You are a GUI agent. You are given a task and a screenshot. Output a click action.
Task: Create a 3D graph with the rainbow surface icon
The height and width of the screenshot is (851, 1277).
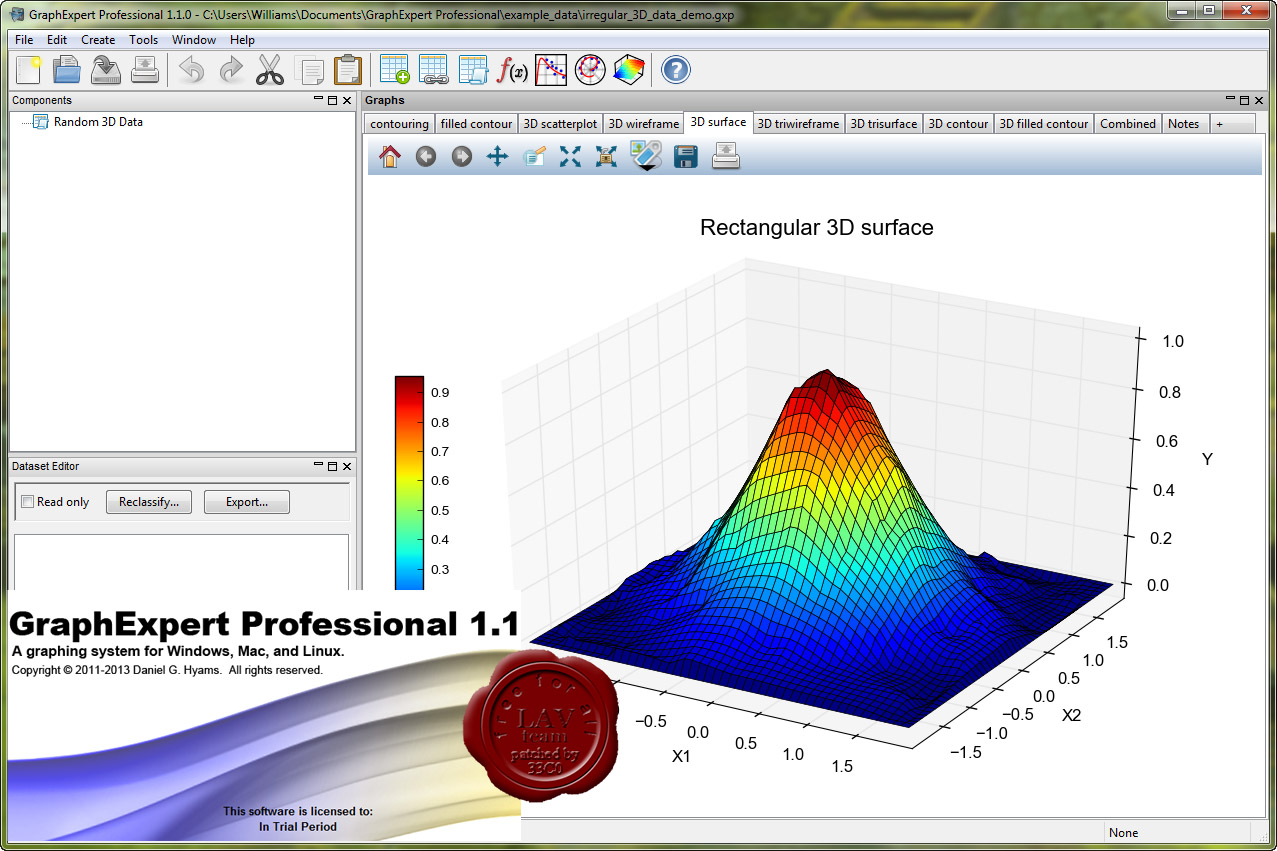click(629, 70)
